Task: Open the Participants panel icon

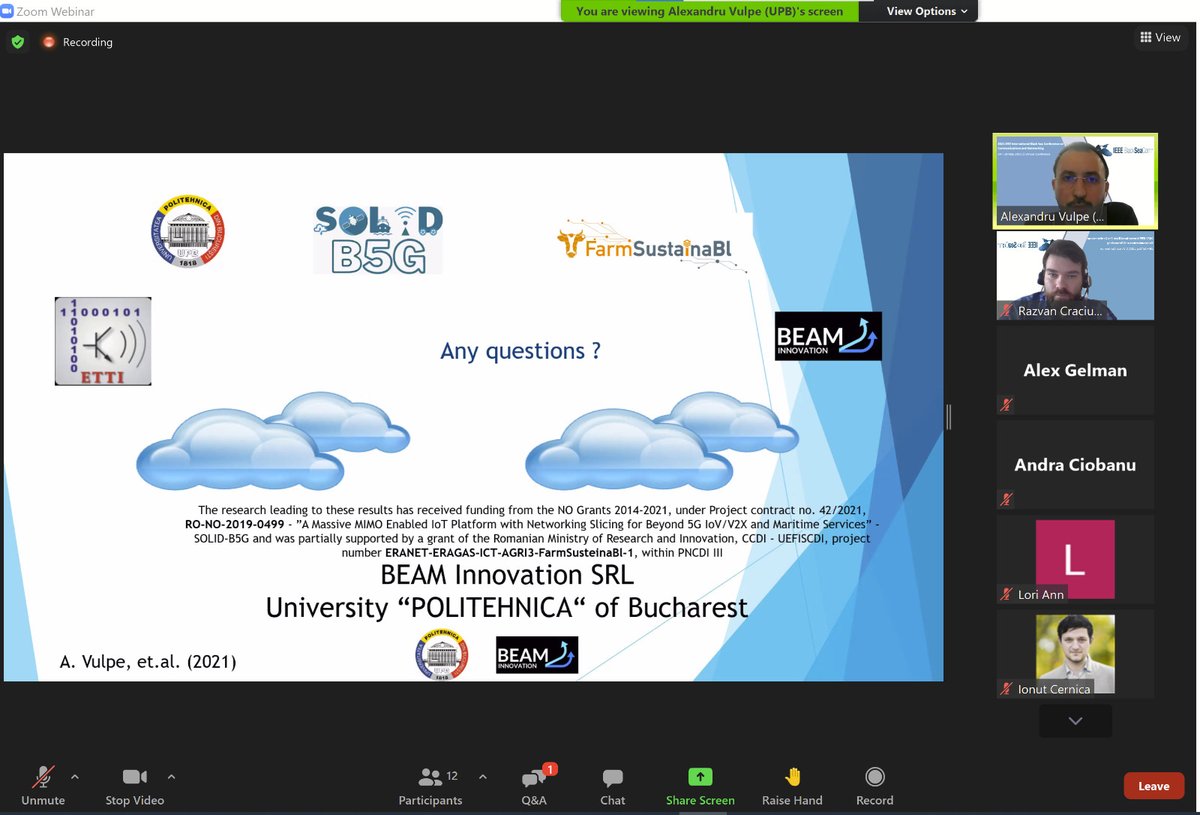Action: coord(430,776)
